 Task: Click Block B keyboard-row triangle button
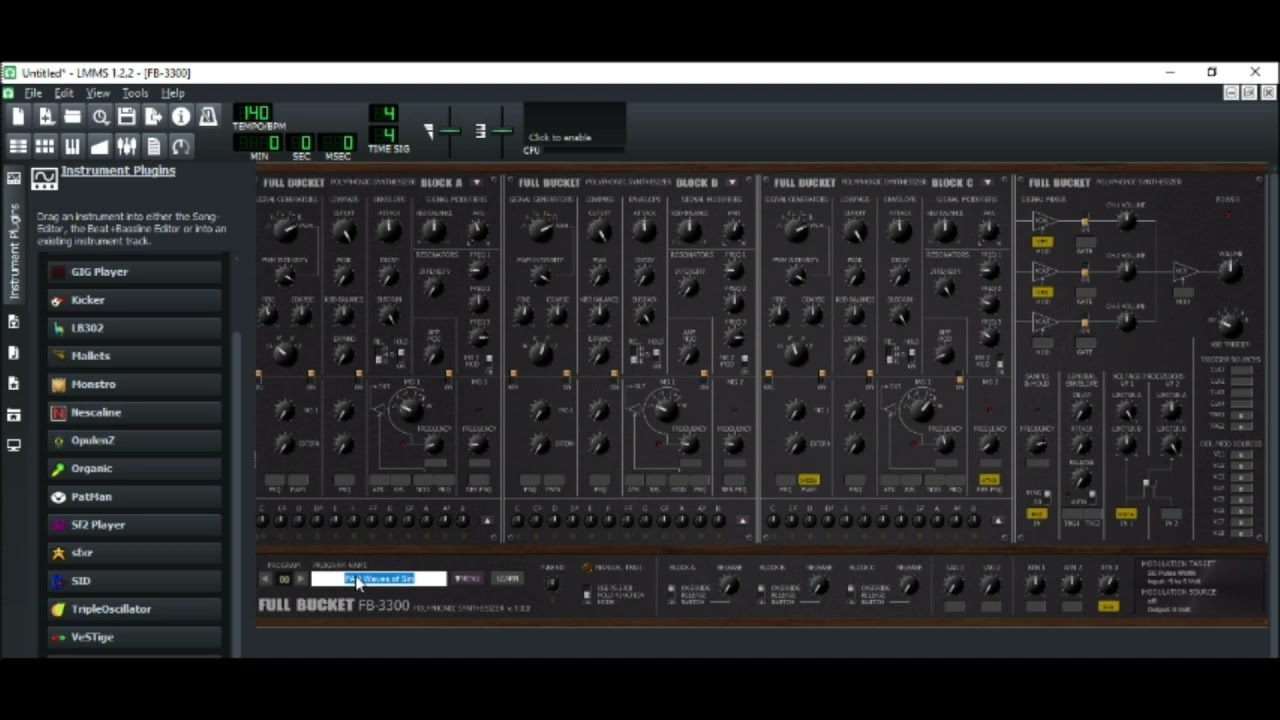click(742, 520)
